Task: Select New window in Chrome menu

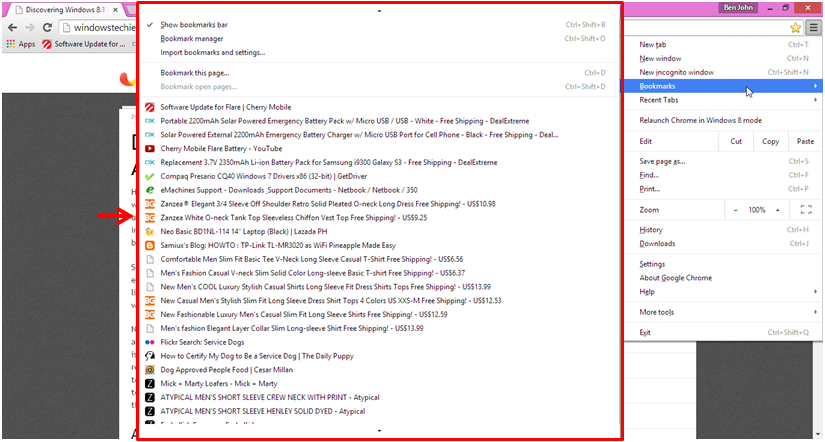Action: pyautogui.click(x=723, y=58)
